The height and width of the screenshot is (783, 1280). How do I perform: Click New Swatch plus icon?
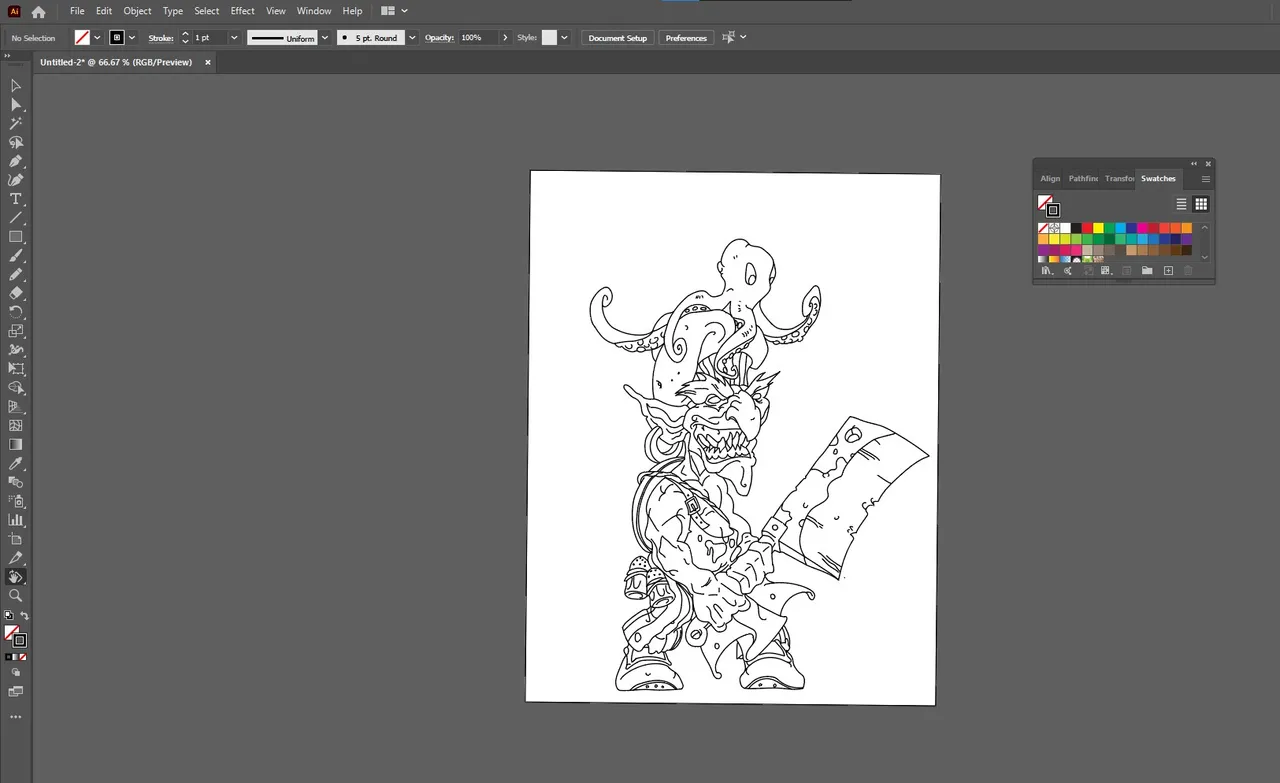(1168, 271)
